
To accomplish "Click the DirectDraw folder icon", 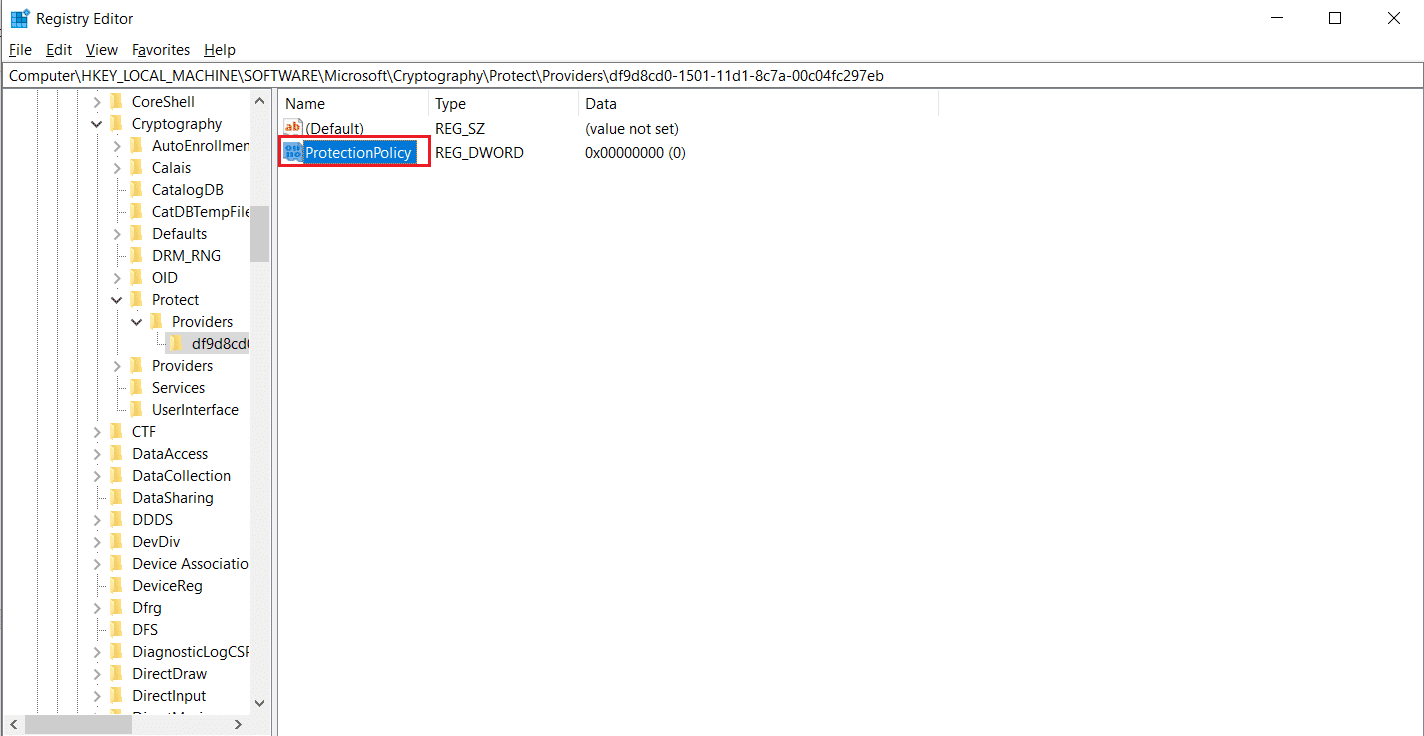I will click(116, 674).
